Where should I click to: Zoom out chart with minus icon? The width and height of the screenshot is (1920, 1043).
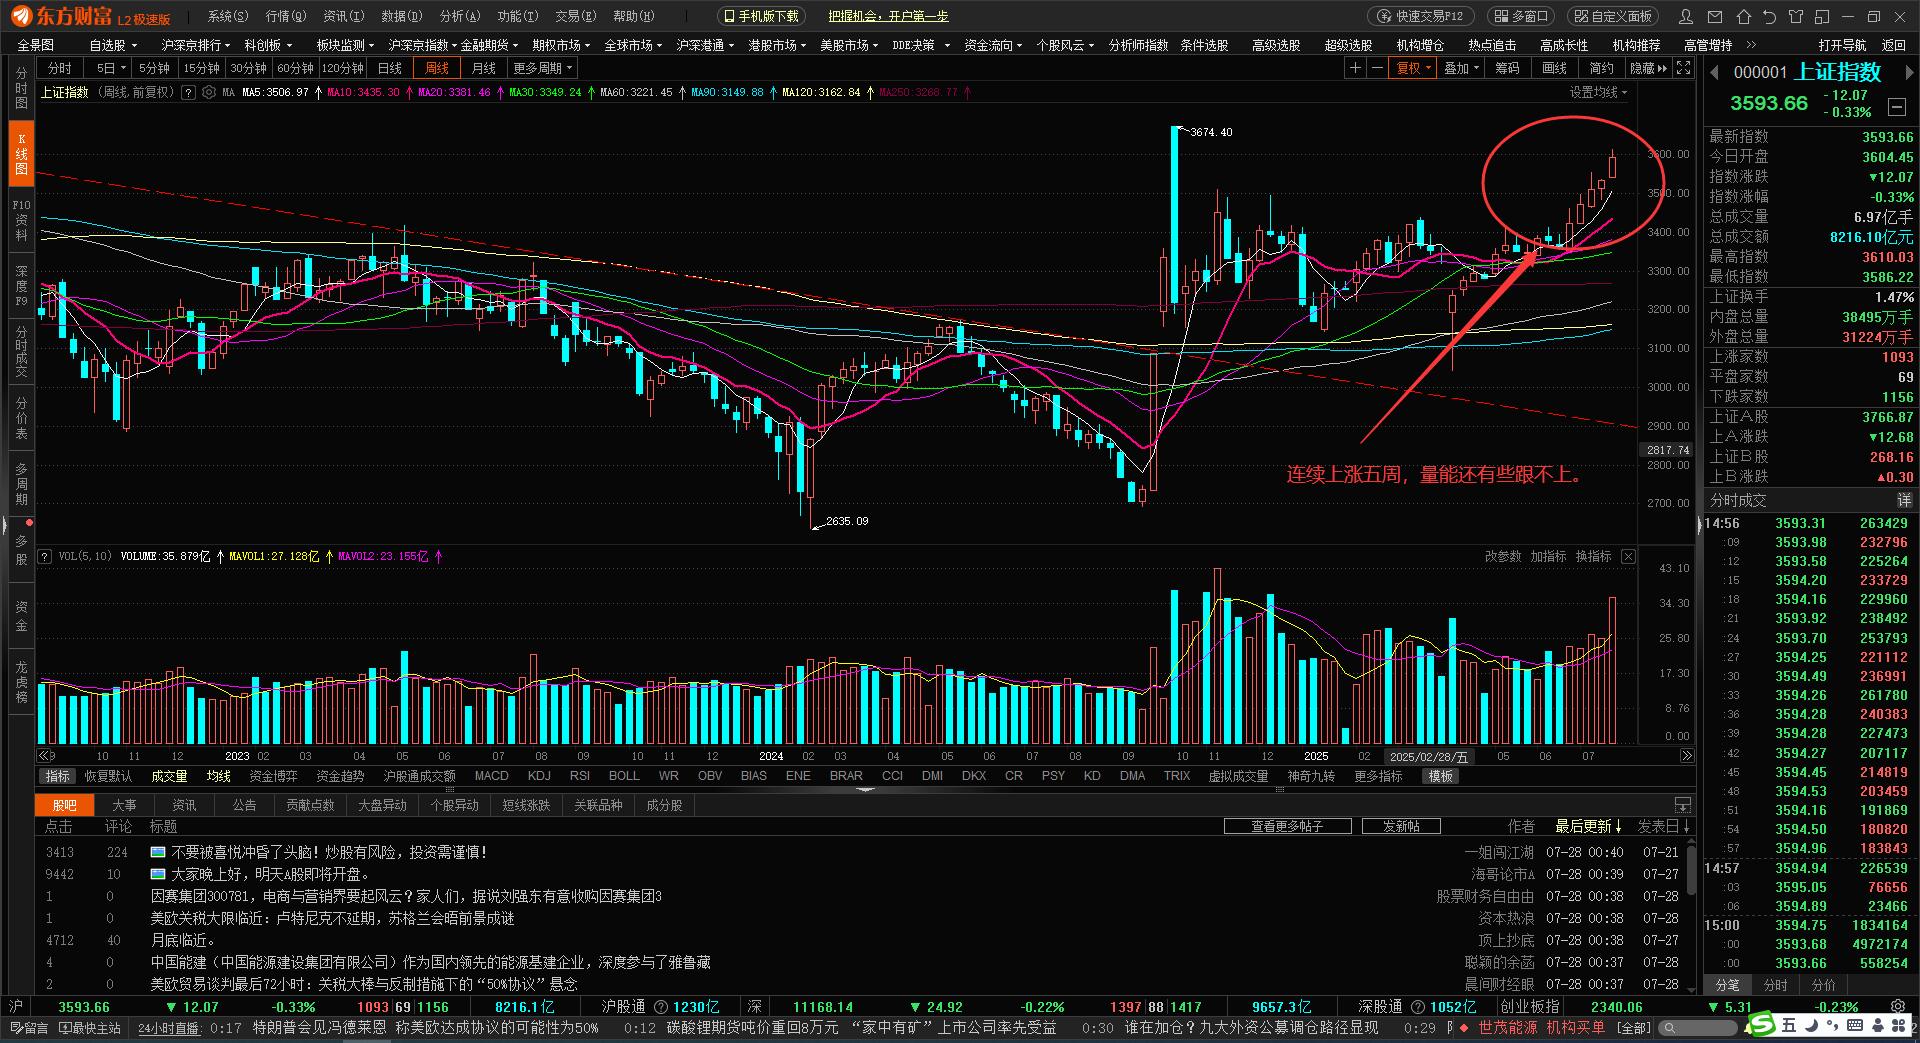[x=1377, y=68]
